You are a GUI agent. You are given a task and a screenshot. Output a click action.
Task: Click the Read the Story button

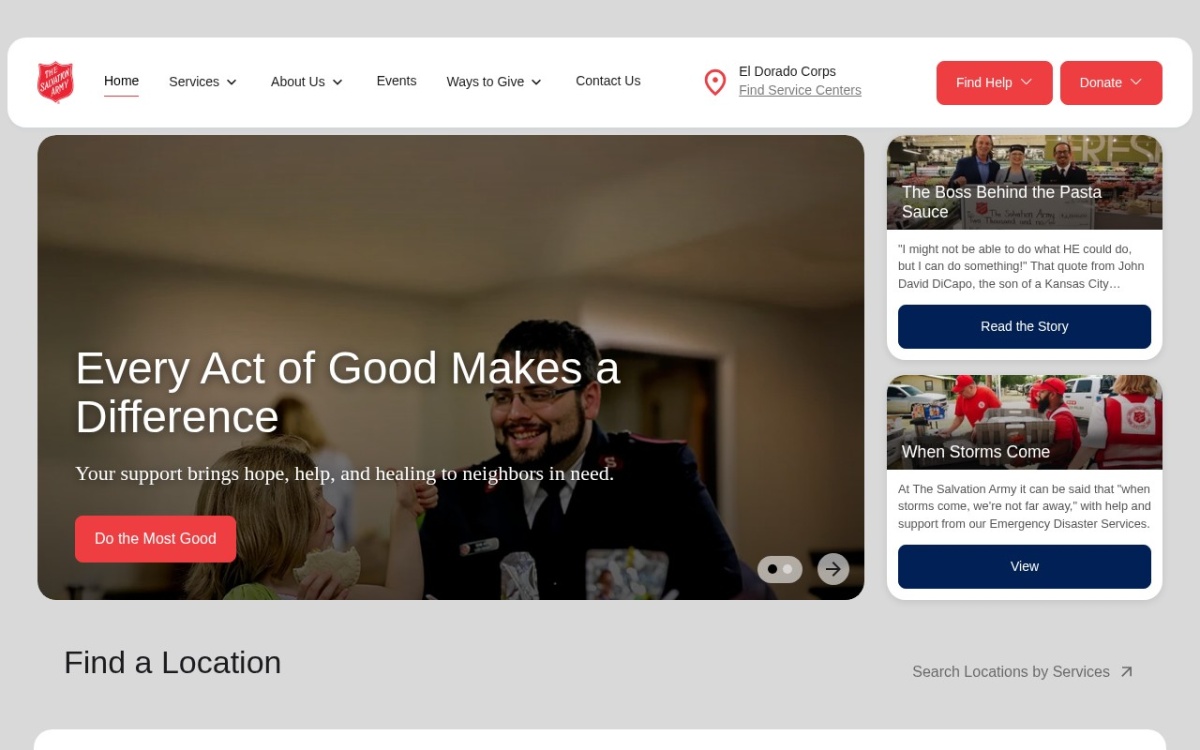point(1024,327)
